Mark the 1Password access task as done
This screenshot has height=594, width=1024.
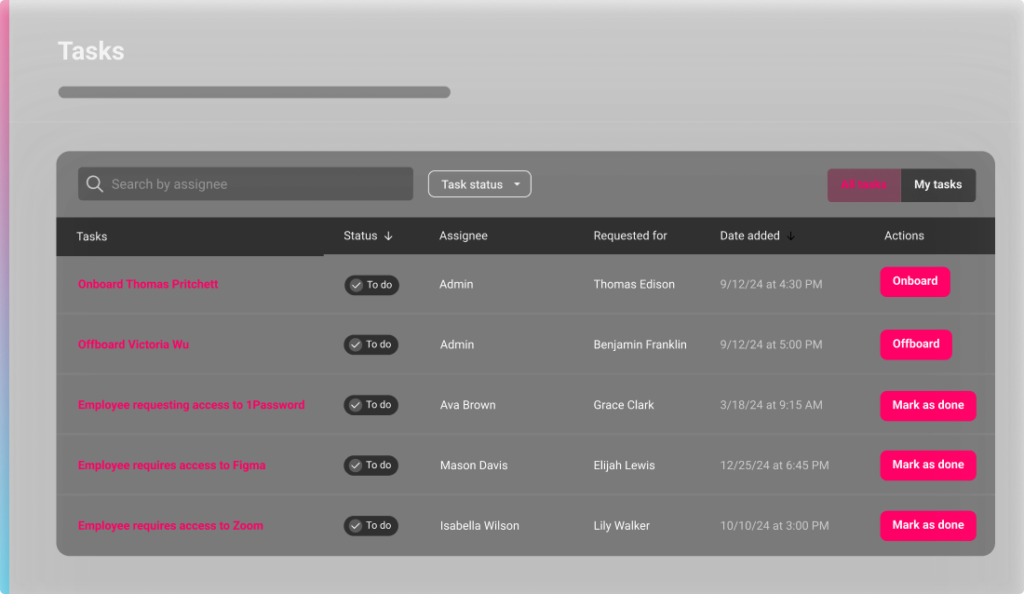tap(927, 405)
